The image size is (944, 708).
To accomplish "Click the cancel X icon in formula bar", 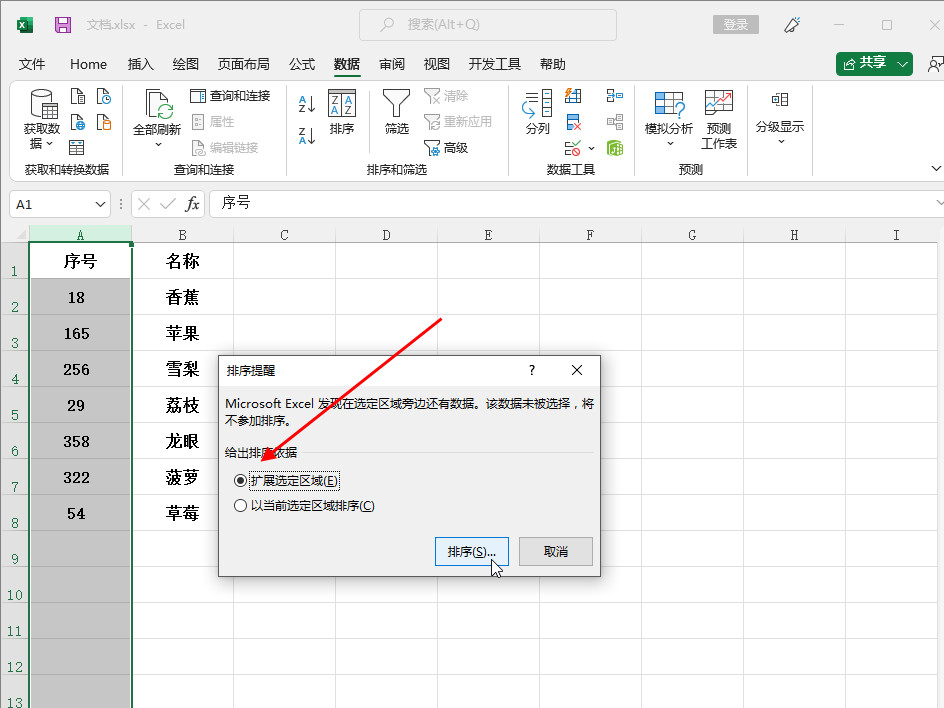I will (x=144, y=204).
